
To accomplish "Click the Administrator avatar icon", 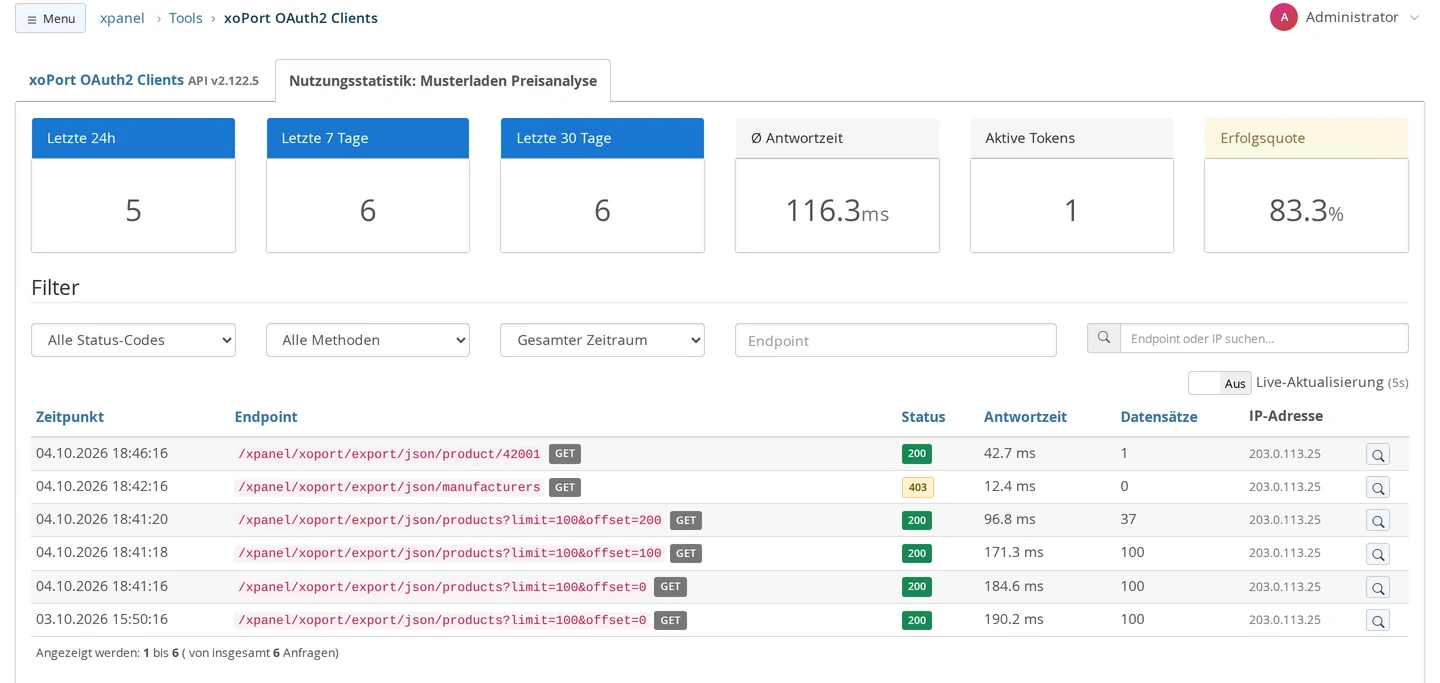I will (x=1284, y=17).
